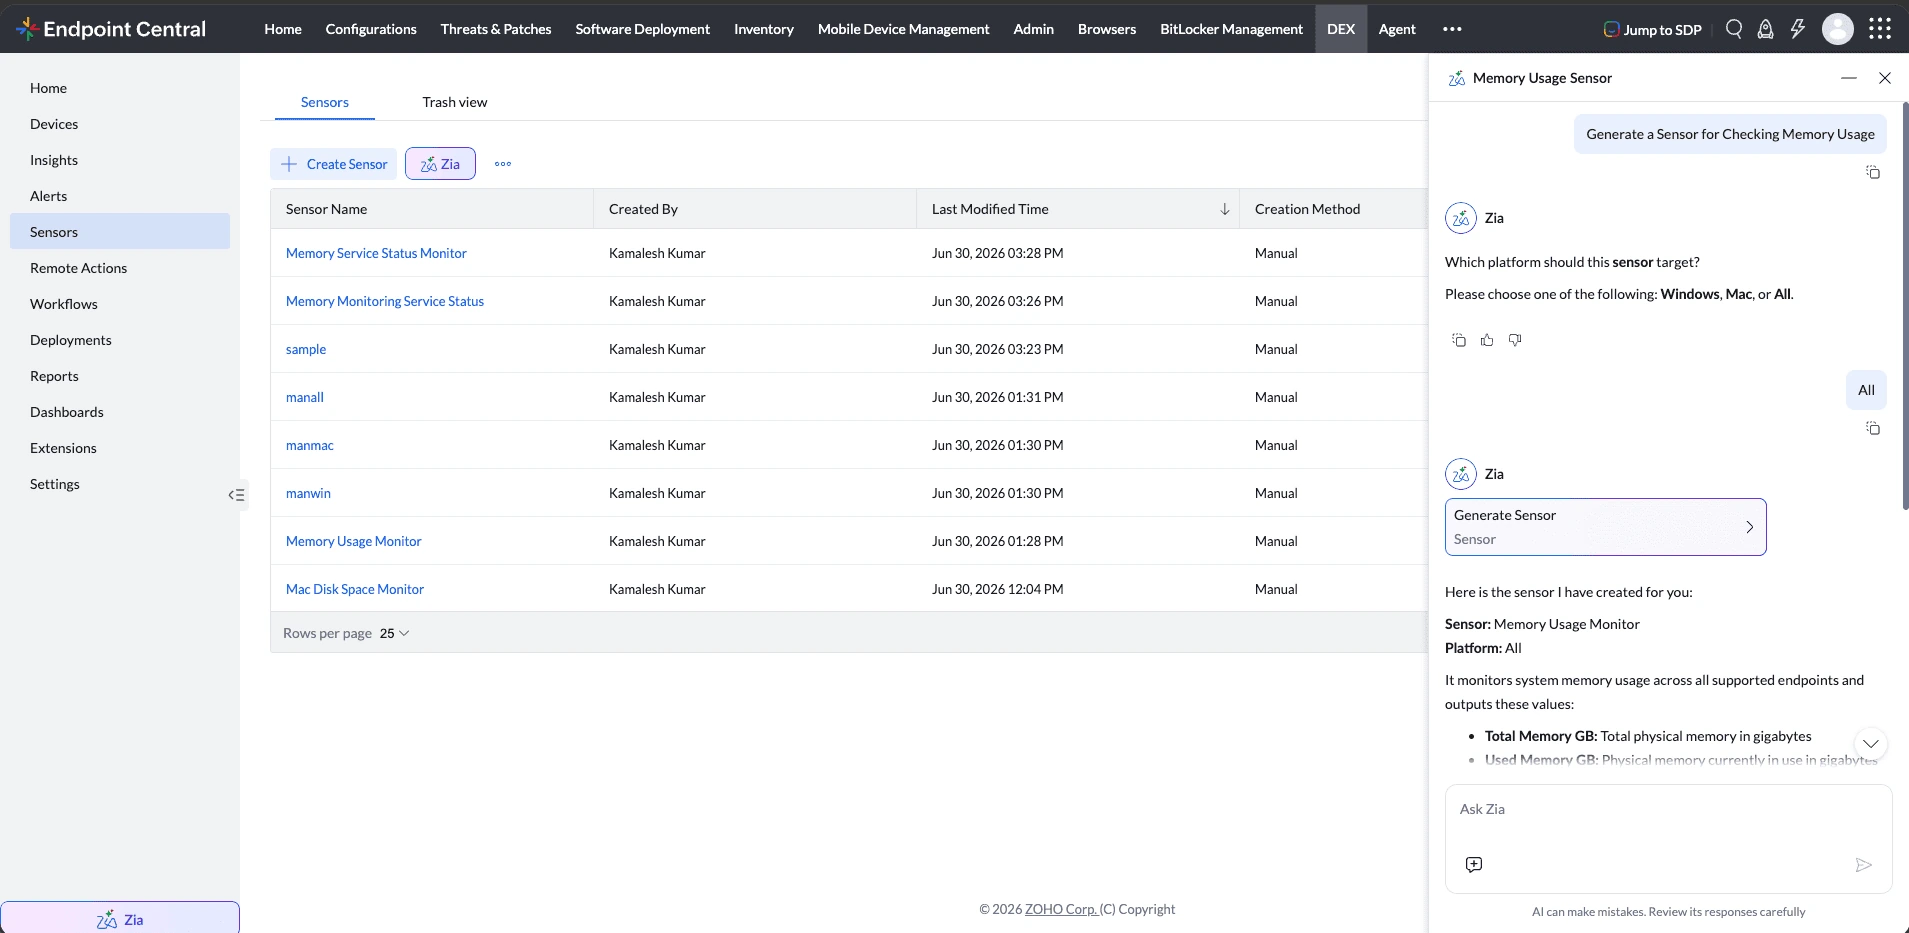Open the Browsers menu

point(1107,29)
